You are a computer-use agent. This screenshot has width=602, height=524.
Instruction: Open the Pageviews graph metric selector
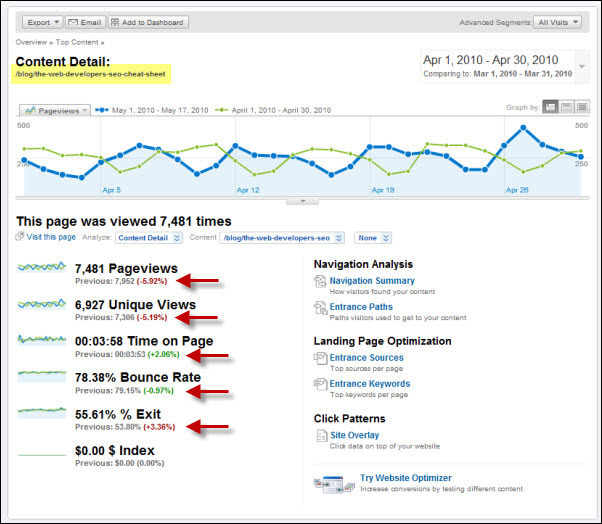[x=55, y=110]
